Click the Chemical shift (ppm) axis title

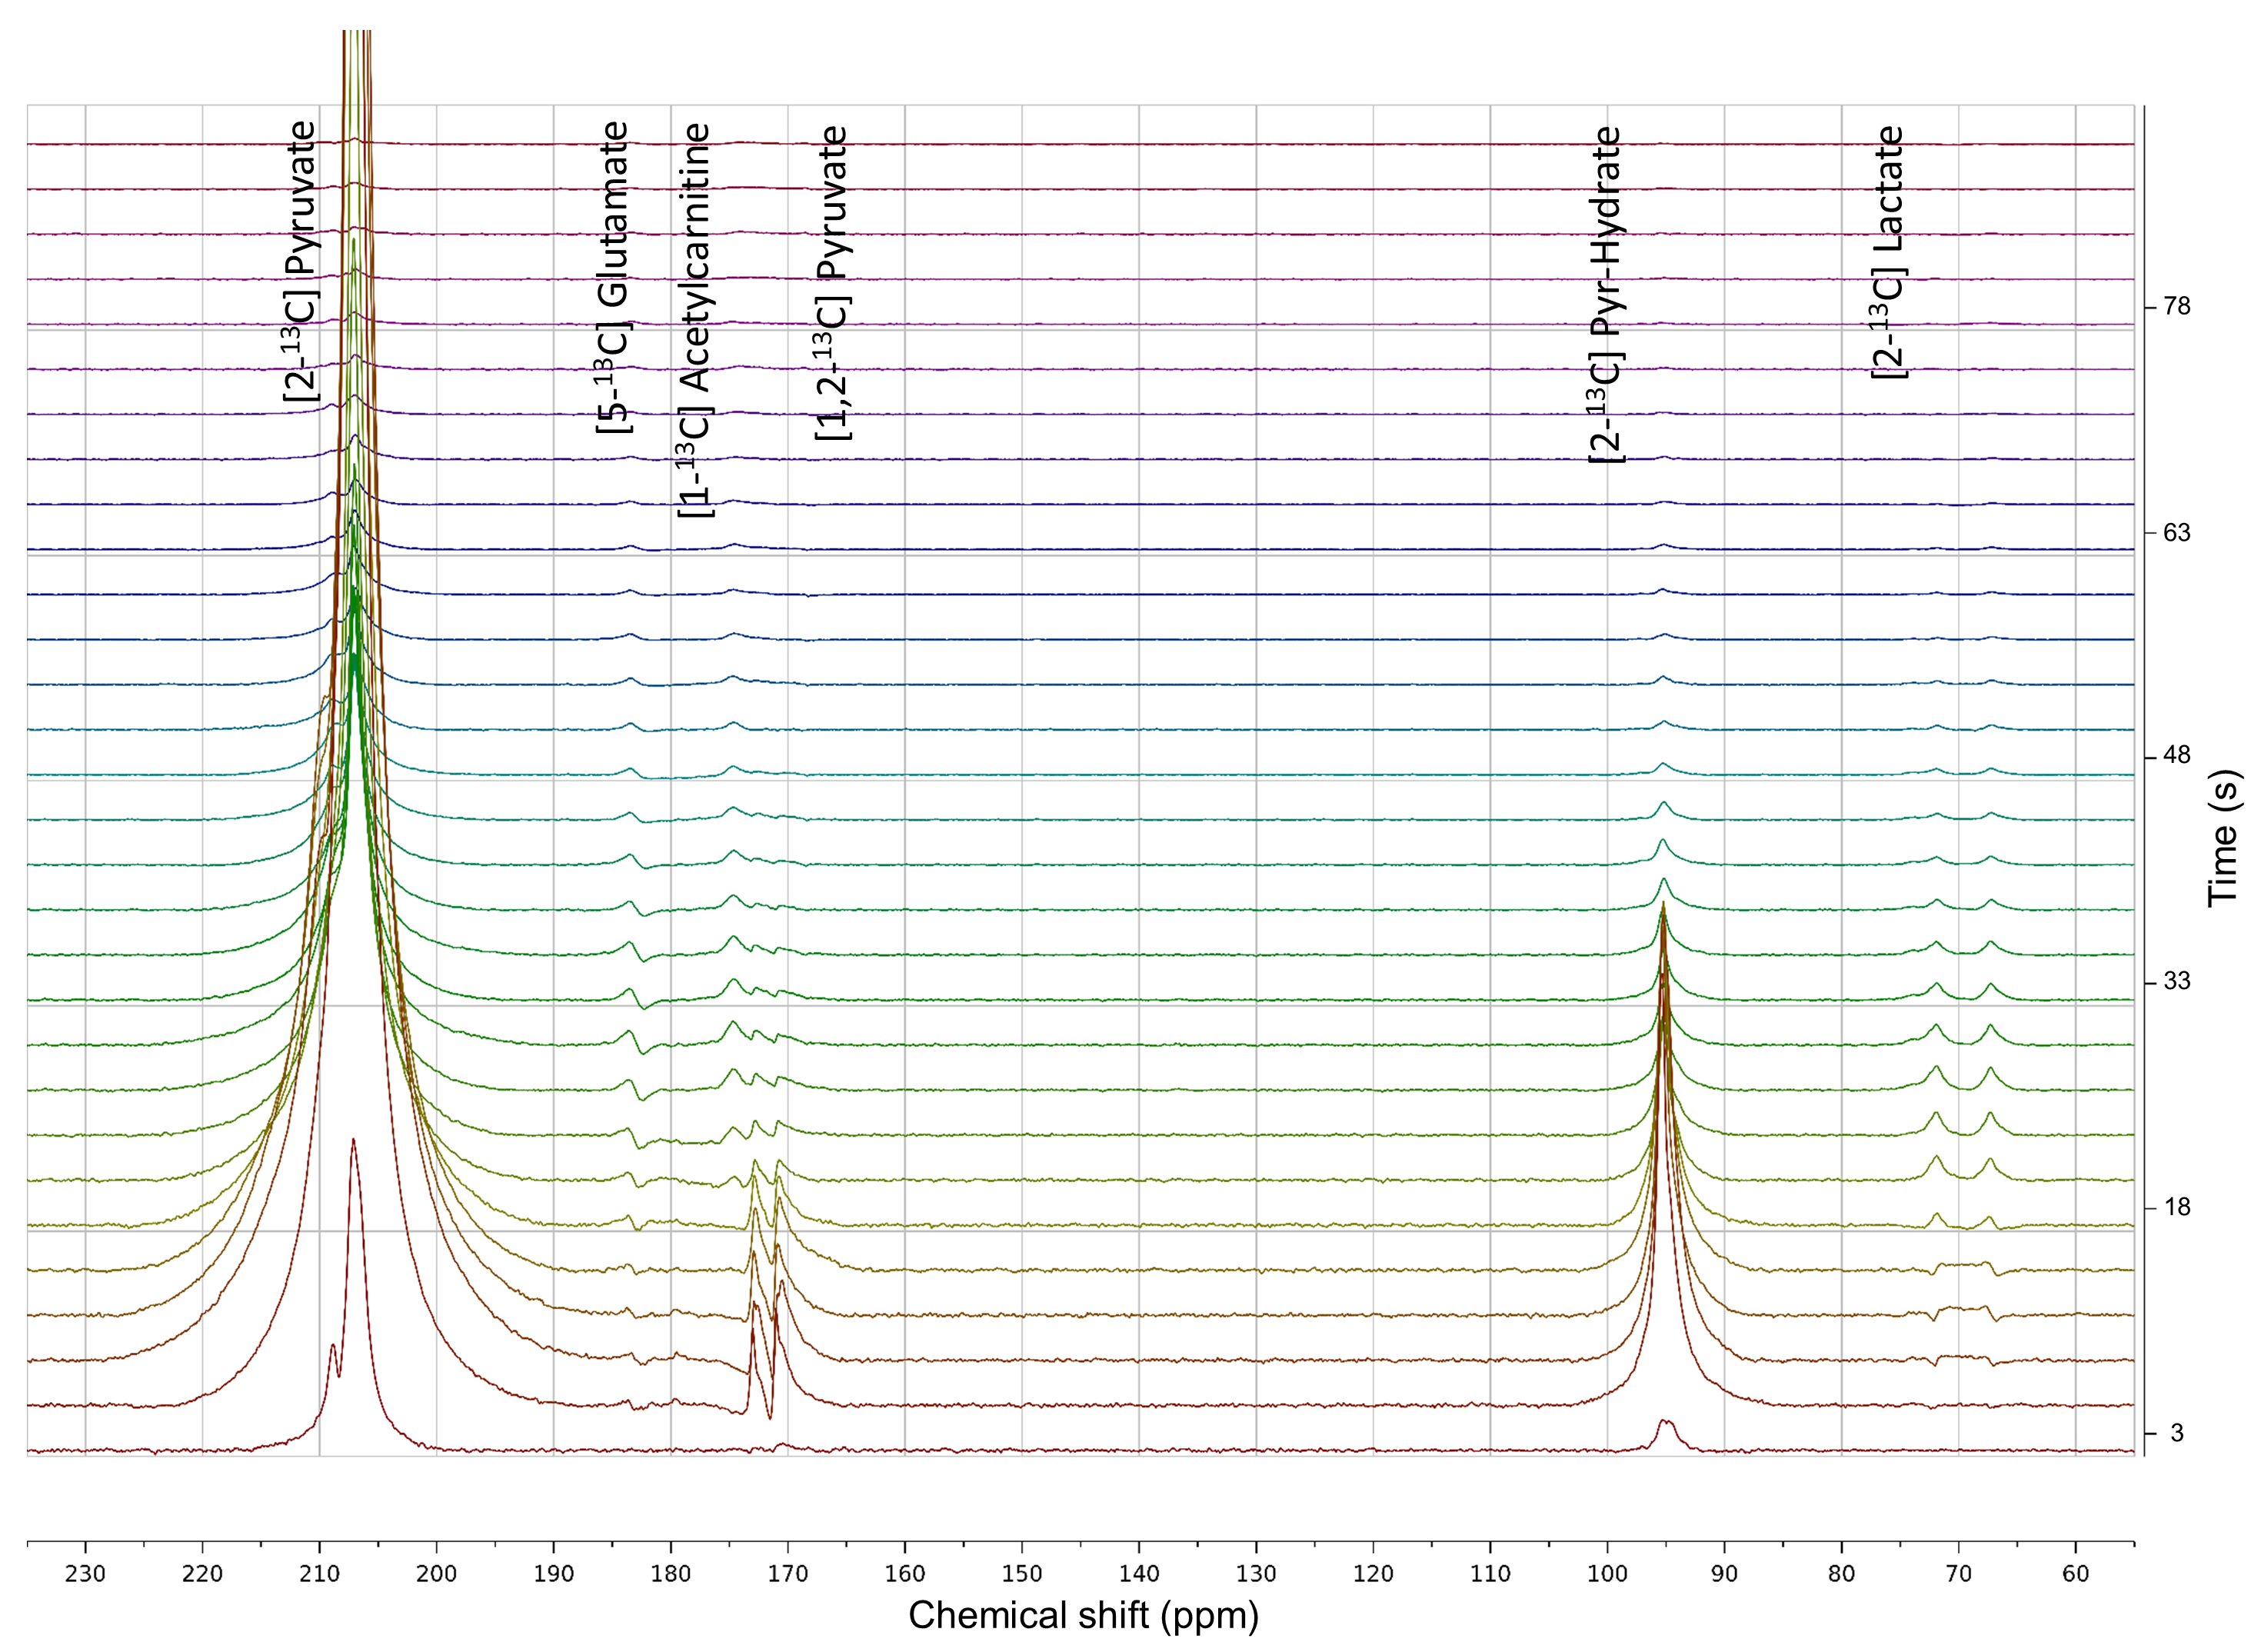1083,1616
